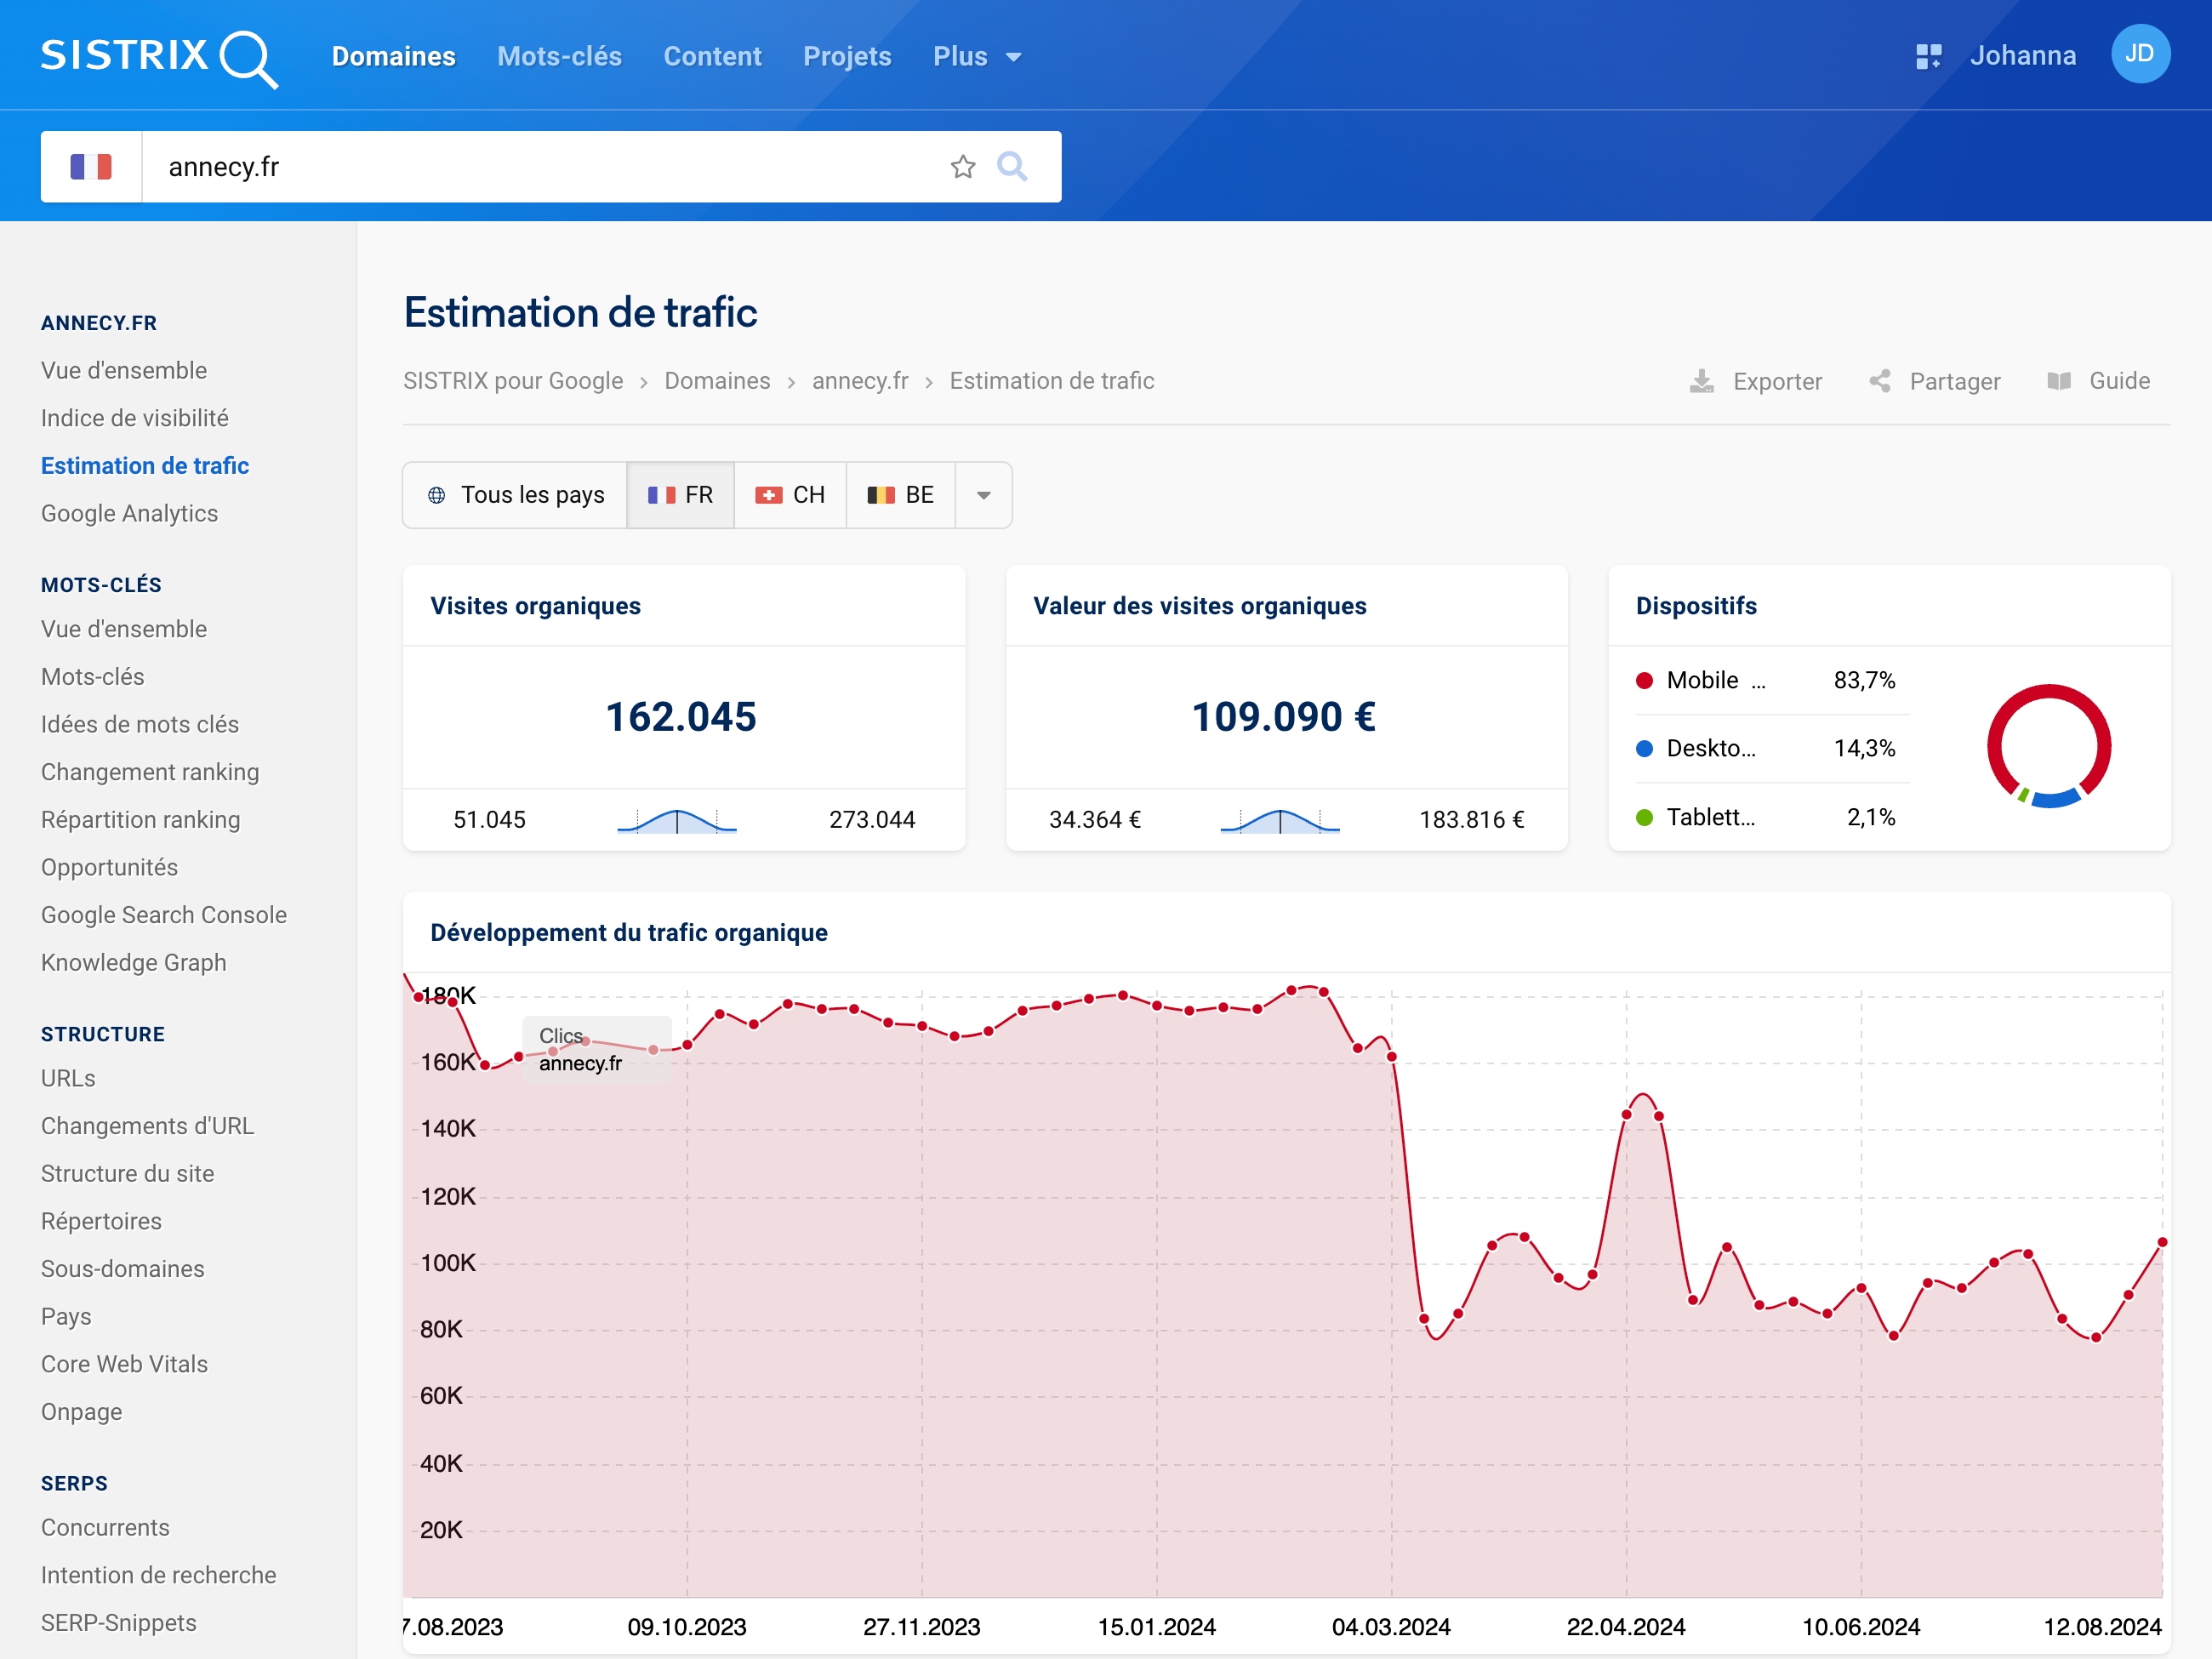2212x1659 pixels.
Task: Open Opportunités in sidebar
Action: 109,867
